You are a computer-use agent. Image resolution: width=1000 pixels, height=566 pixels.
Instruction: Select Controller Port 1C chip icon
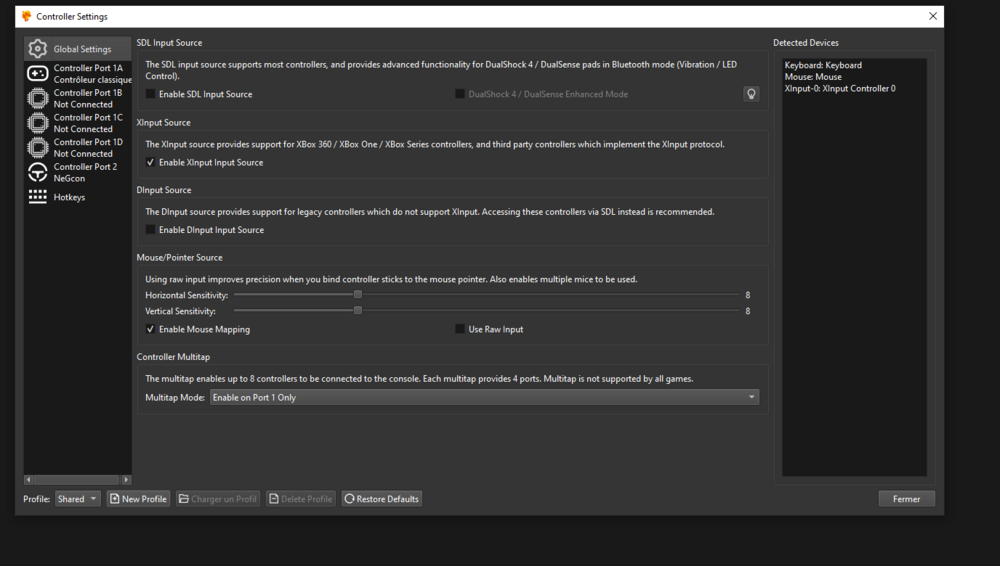click(38, 123)
